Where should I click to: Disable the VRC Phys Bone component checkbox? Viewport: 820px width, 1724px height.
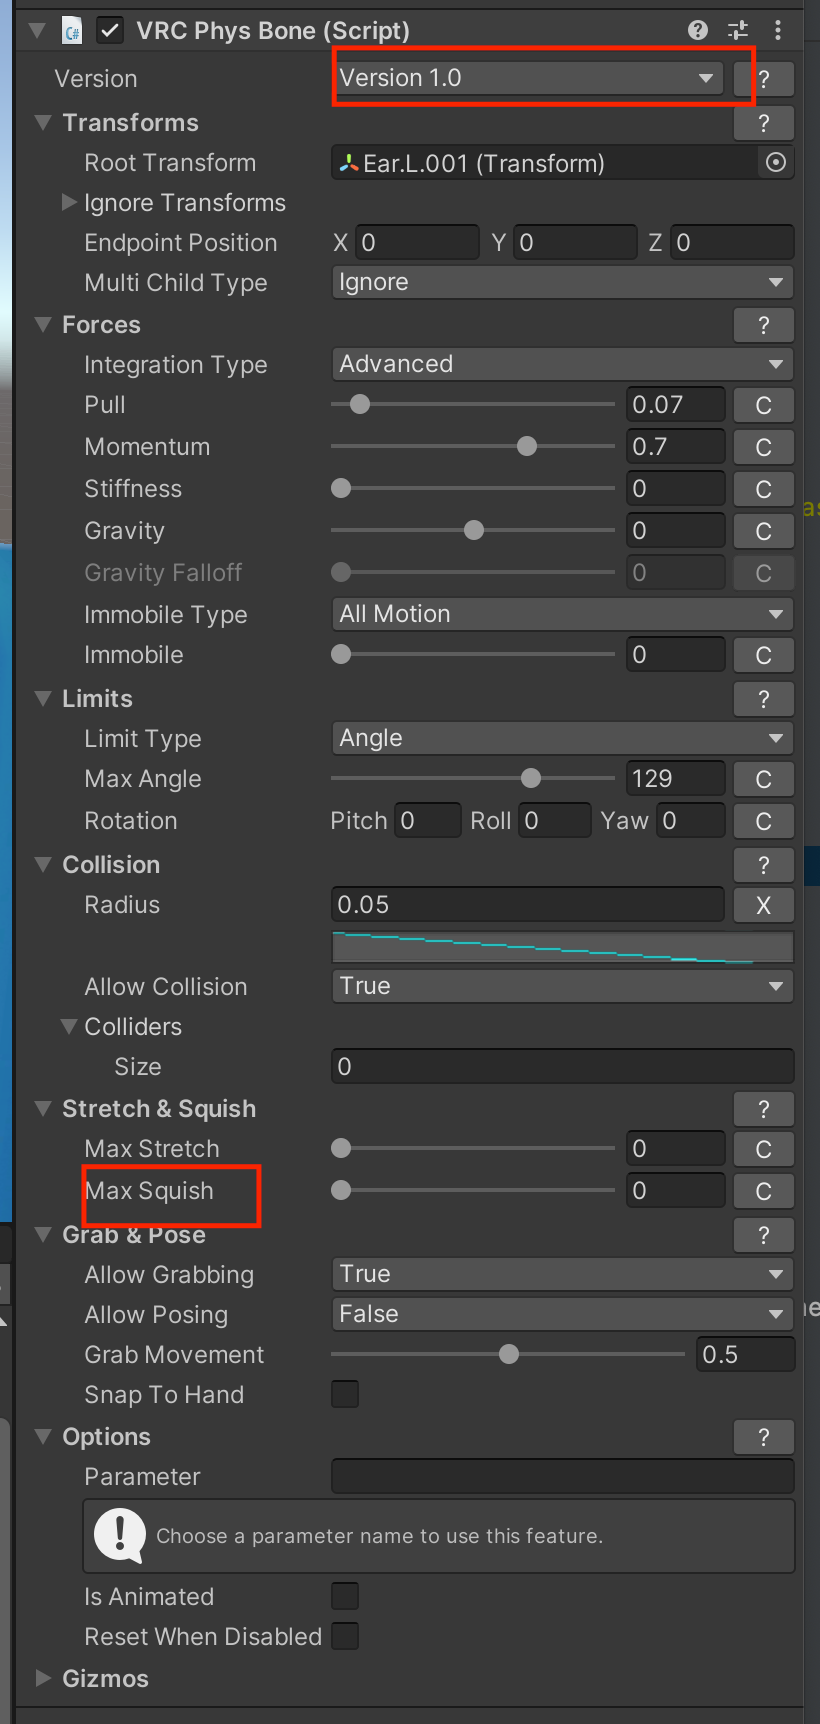tap(110, 31)
